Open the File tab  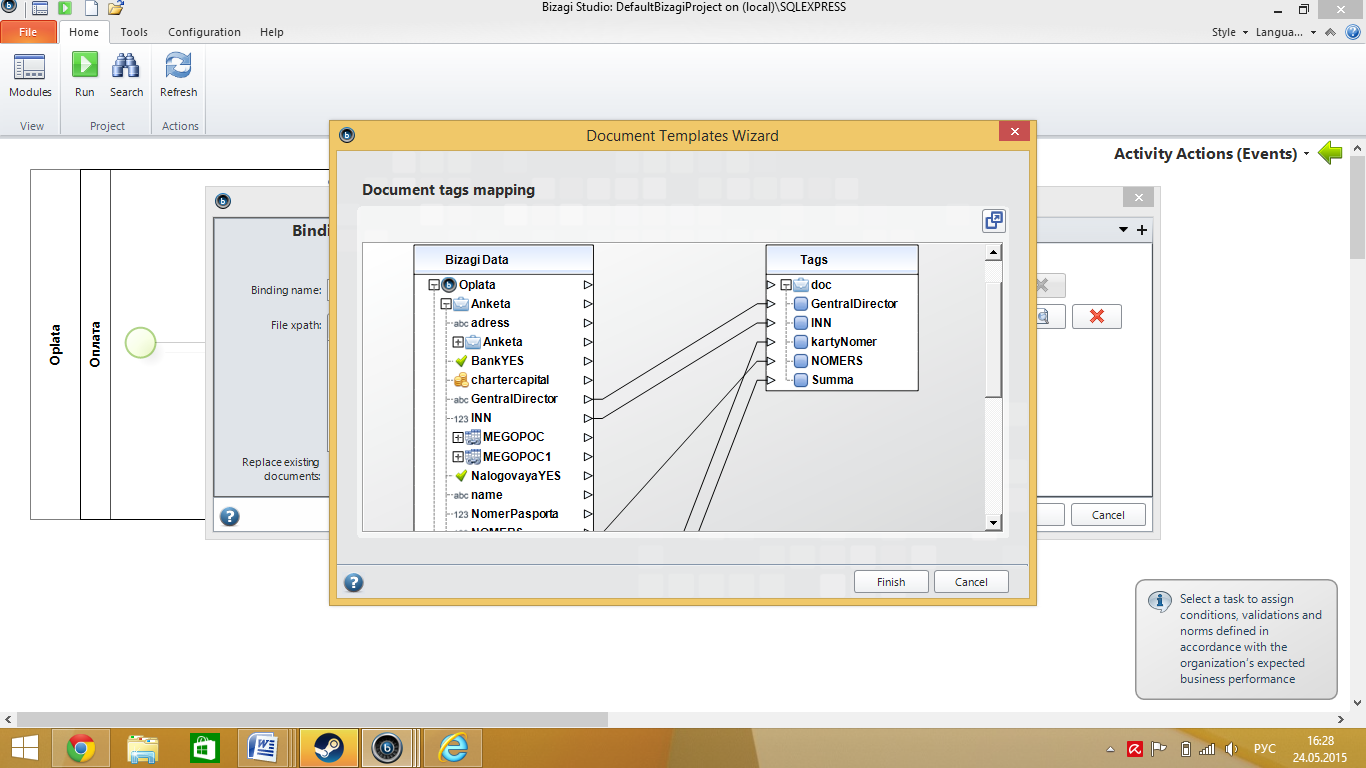tap(28, 32)
